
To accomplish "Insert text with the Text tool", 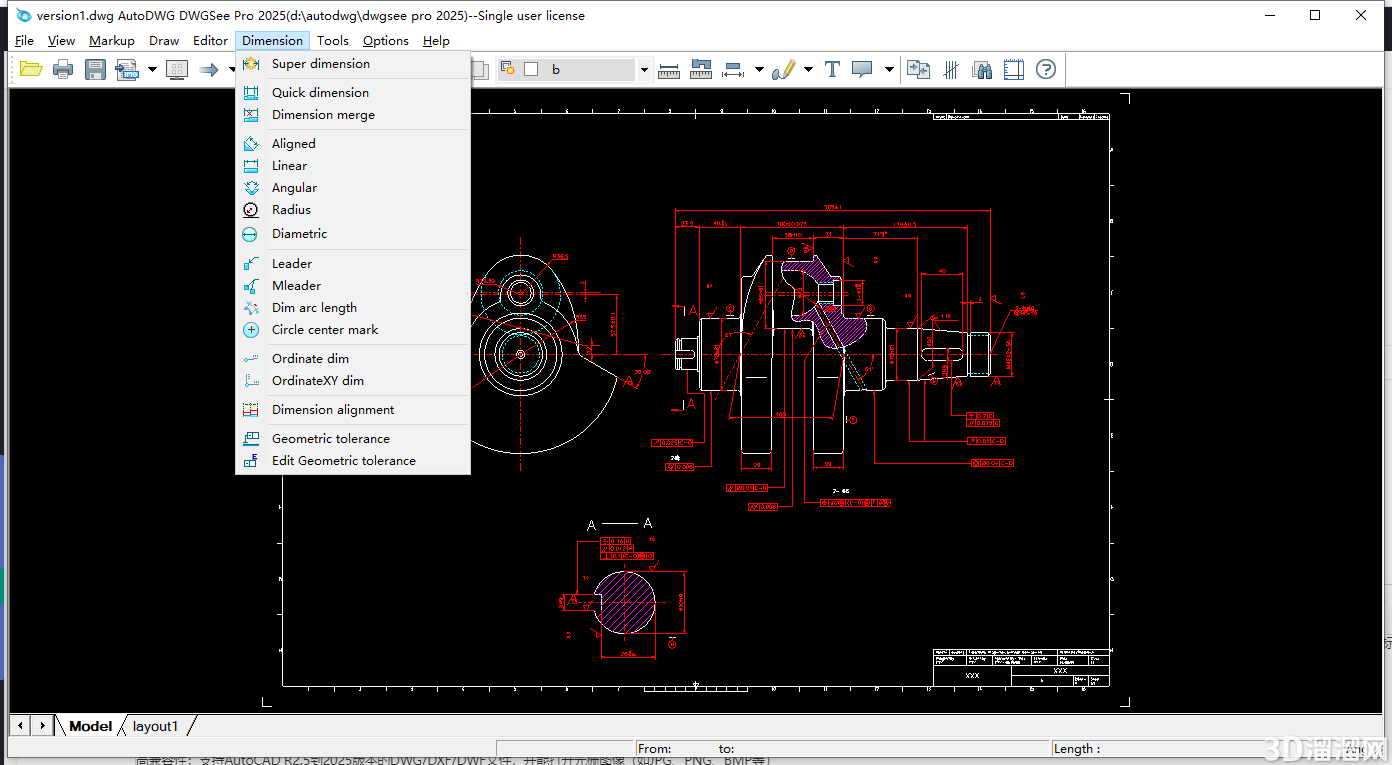I will (832, 69).
